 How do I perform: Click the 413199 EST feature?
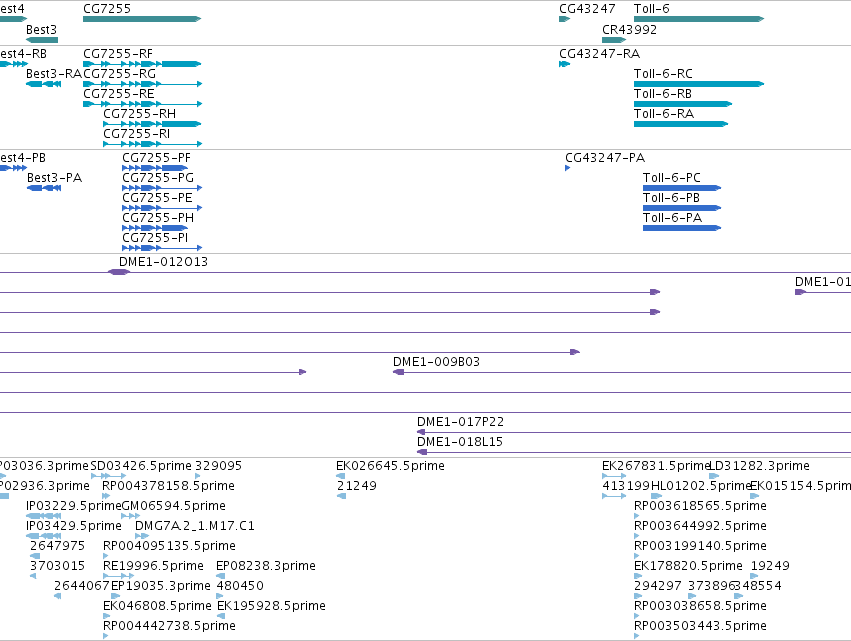pos(614,496)
